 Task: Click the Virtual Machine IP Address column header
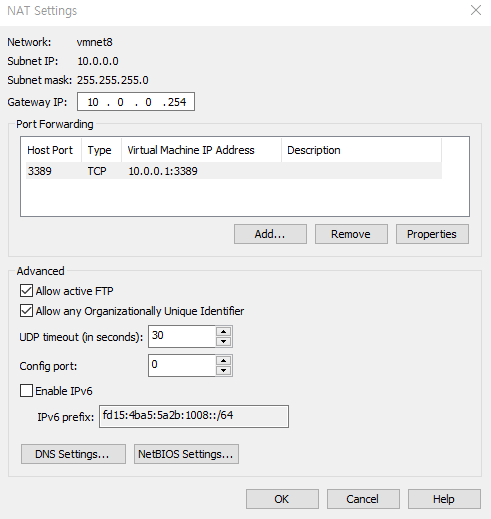coord(201,150)
